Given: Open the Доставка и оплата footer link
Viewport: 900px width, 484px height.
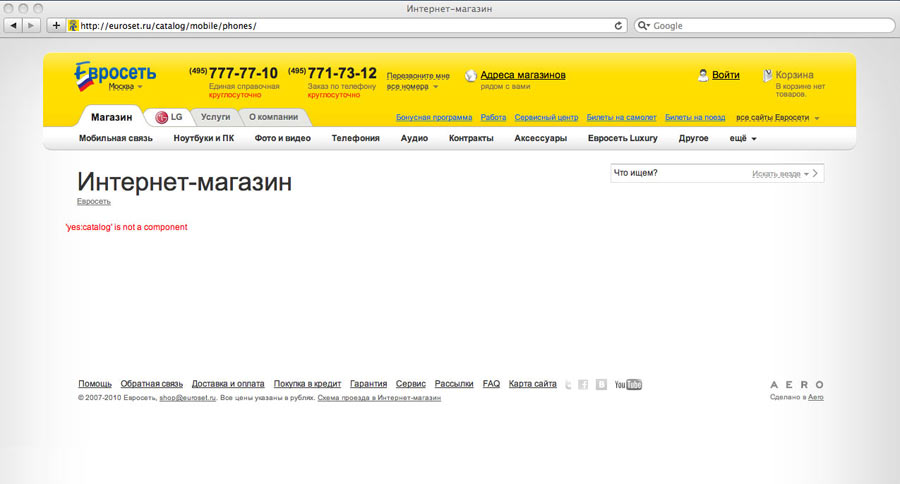Looking at the screenshot, I should point(228,384).
